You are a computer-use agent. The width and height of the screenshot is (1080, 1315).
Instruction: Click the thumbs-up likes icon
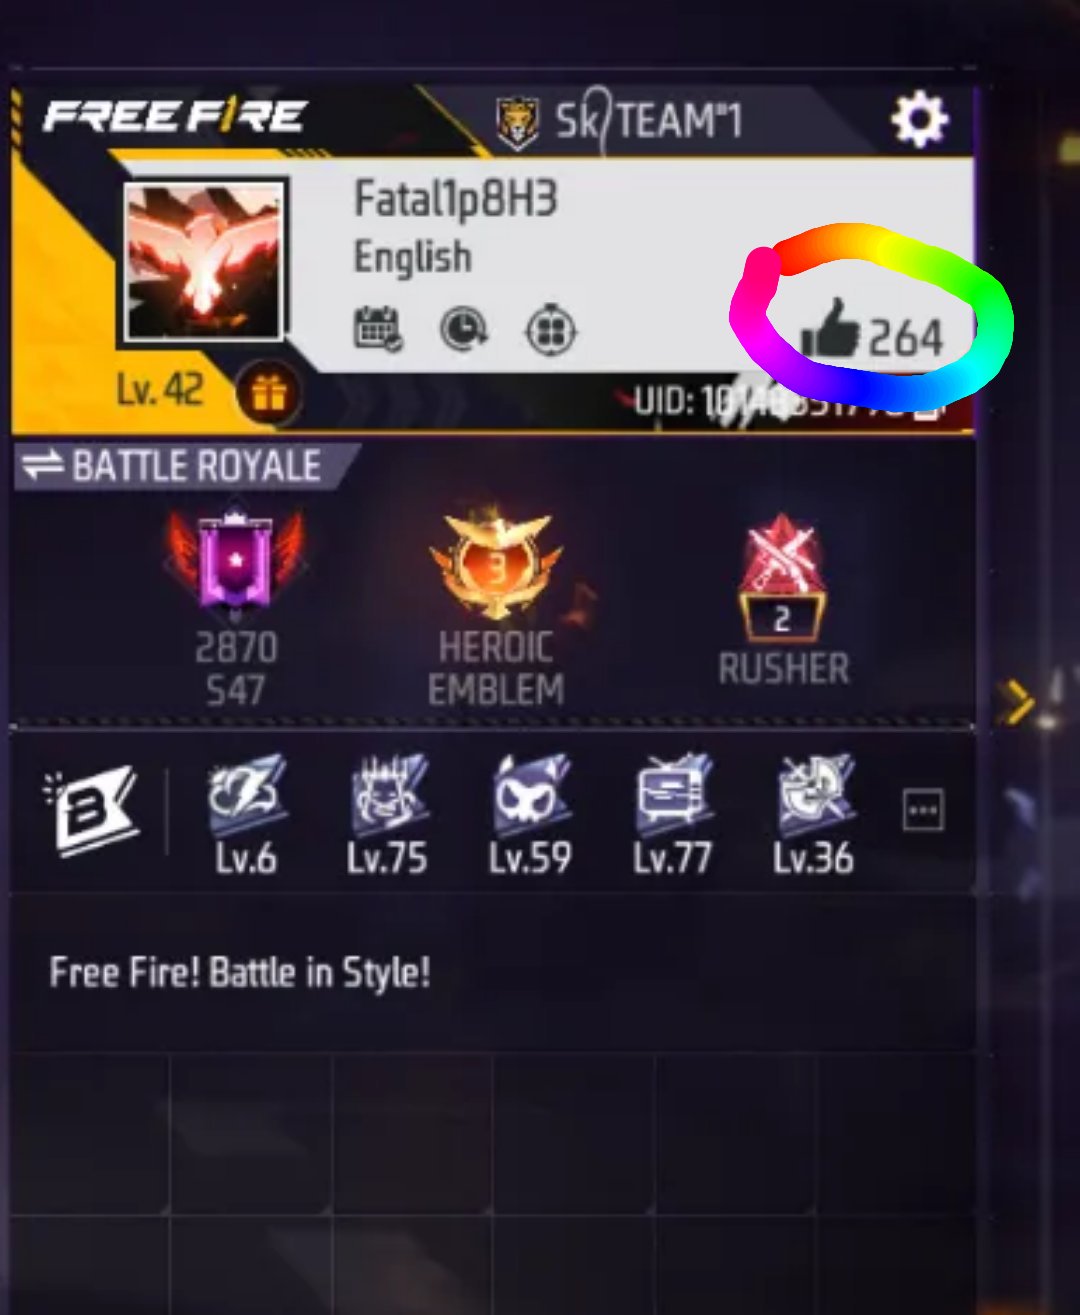[831, 331]
